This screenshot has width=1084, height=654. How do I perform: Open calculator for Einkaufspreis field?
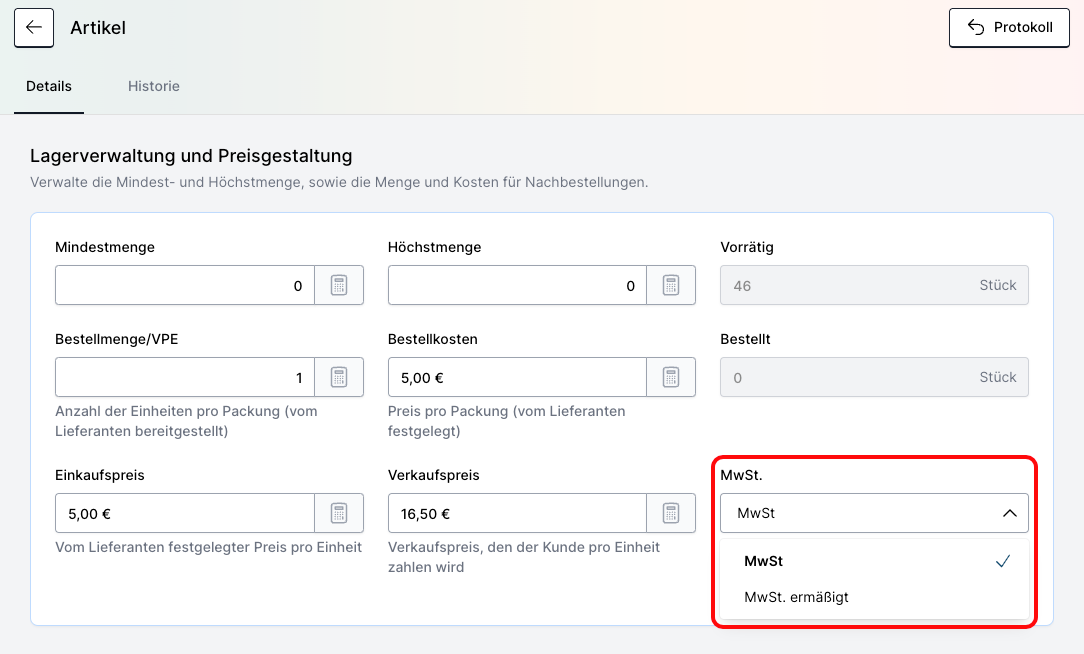[339, 513]
